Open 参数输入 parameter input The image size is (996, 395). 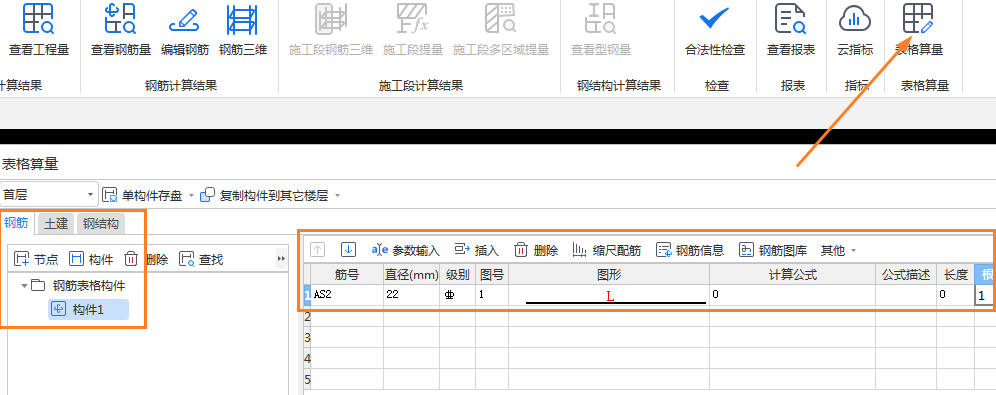(x=405, y=250)
